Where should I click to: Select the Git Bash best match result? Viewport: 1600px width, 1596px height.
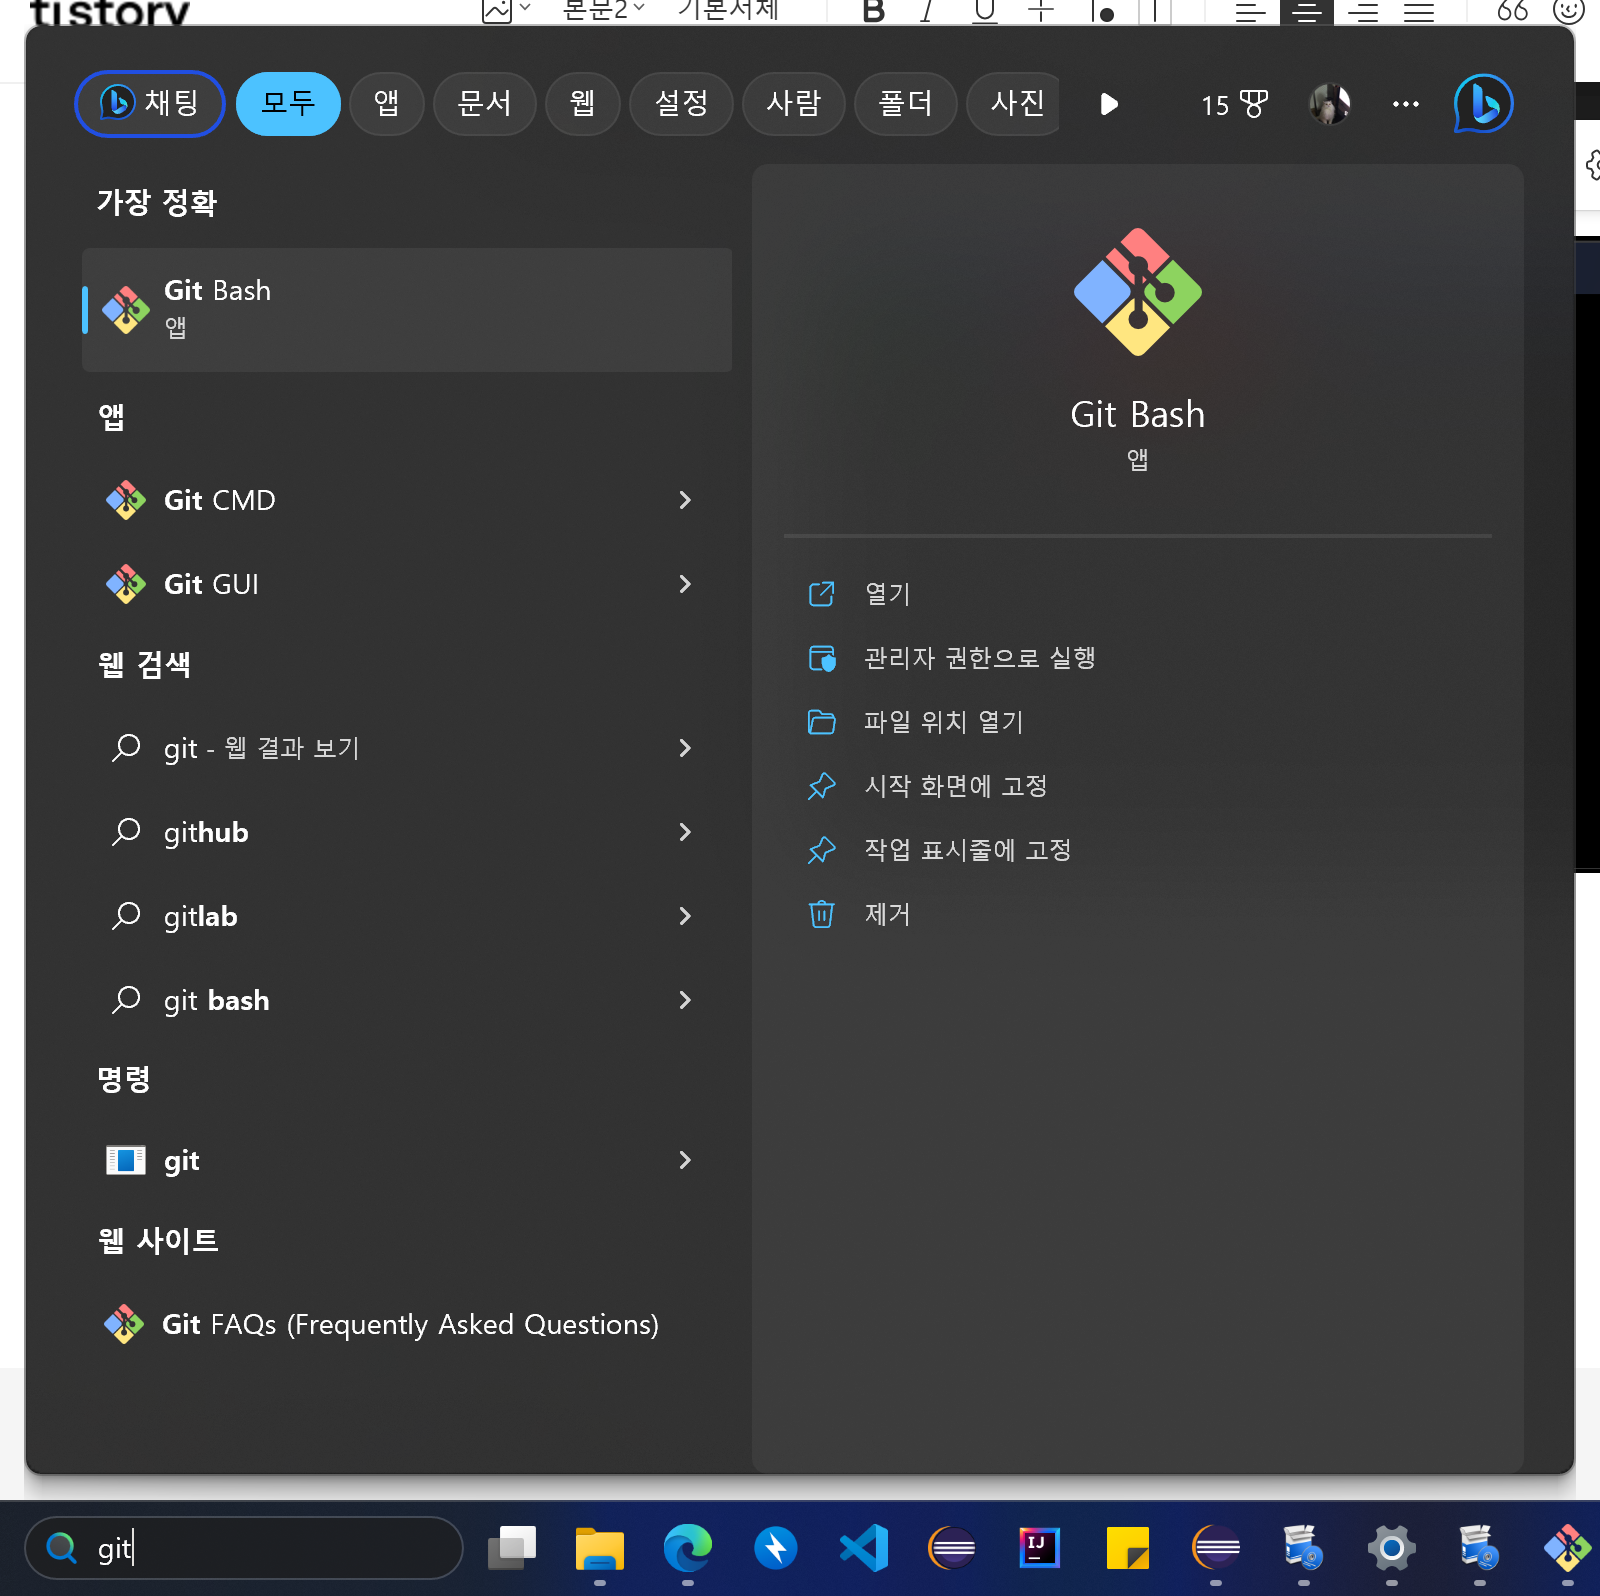pos(407,310)
